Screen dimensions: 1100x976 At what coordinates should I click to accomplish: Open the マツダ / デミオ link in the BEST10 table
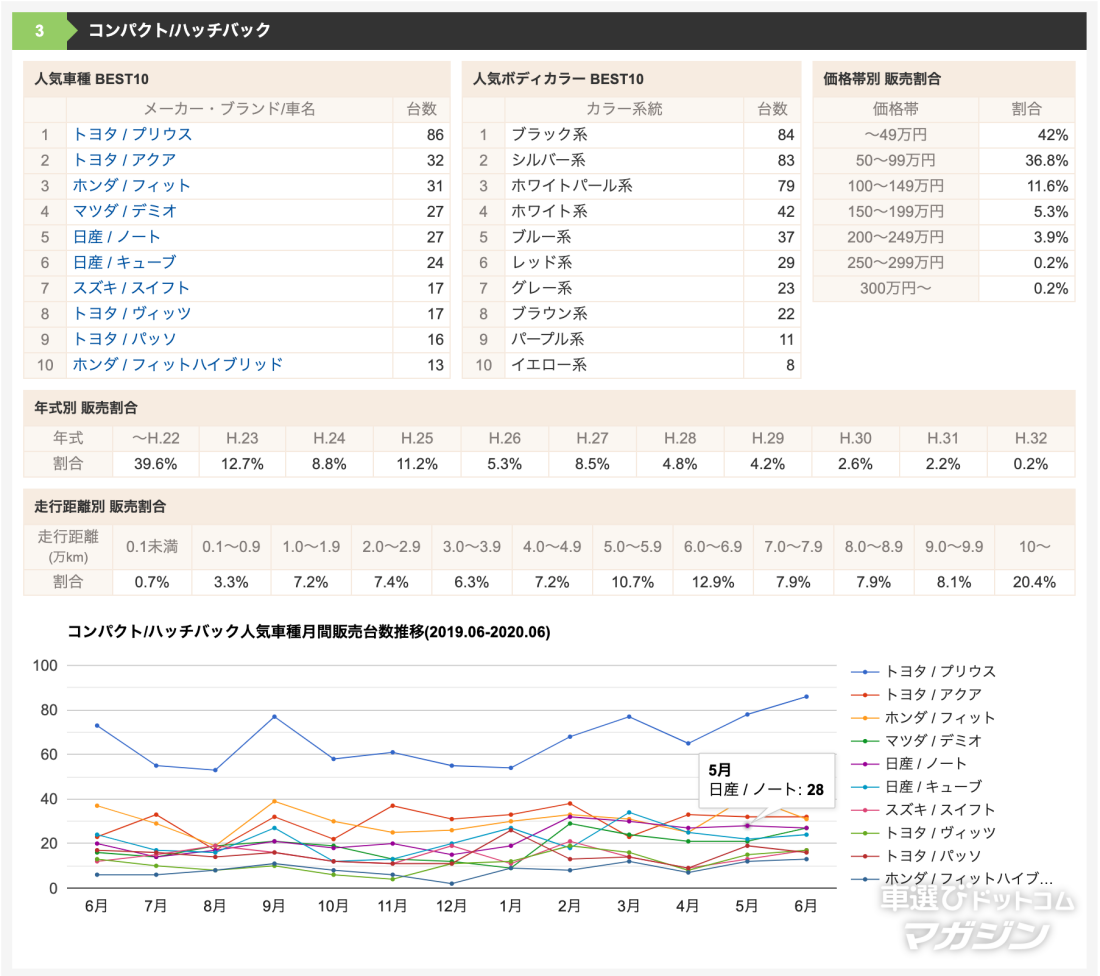click(x=124, y=211)
